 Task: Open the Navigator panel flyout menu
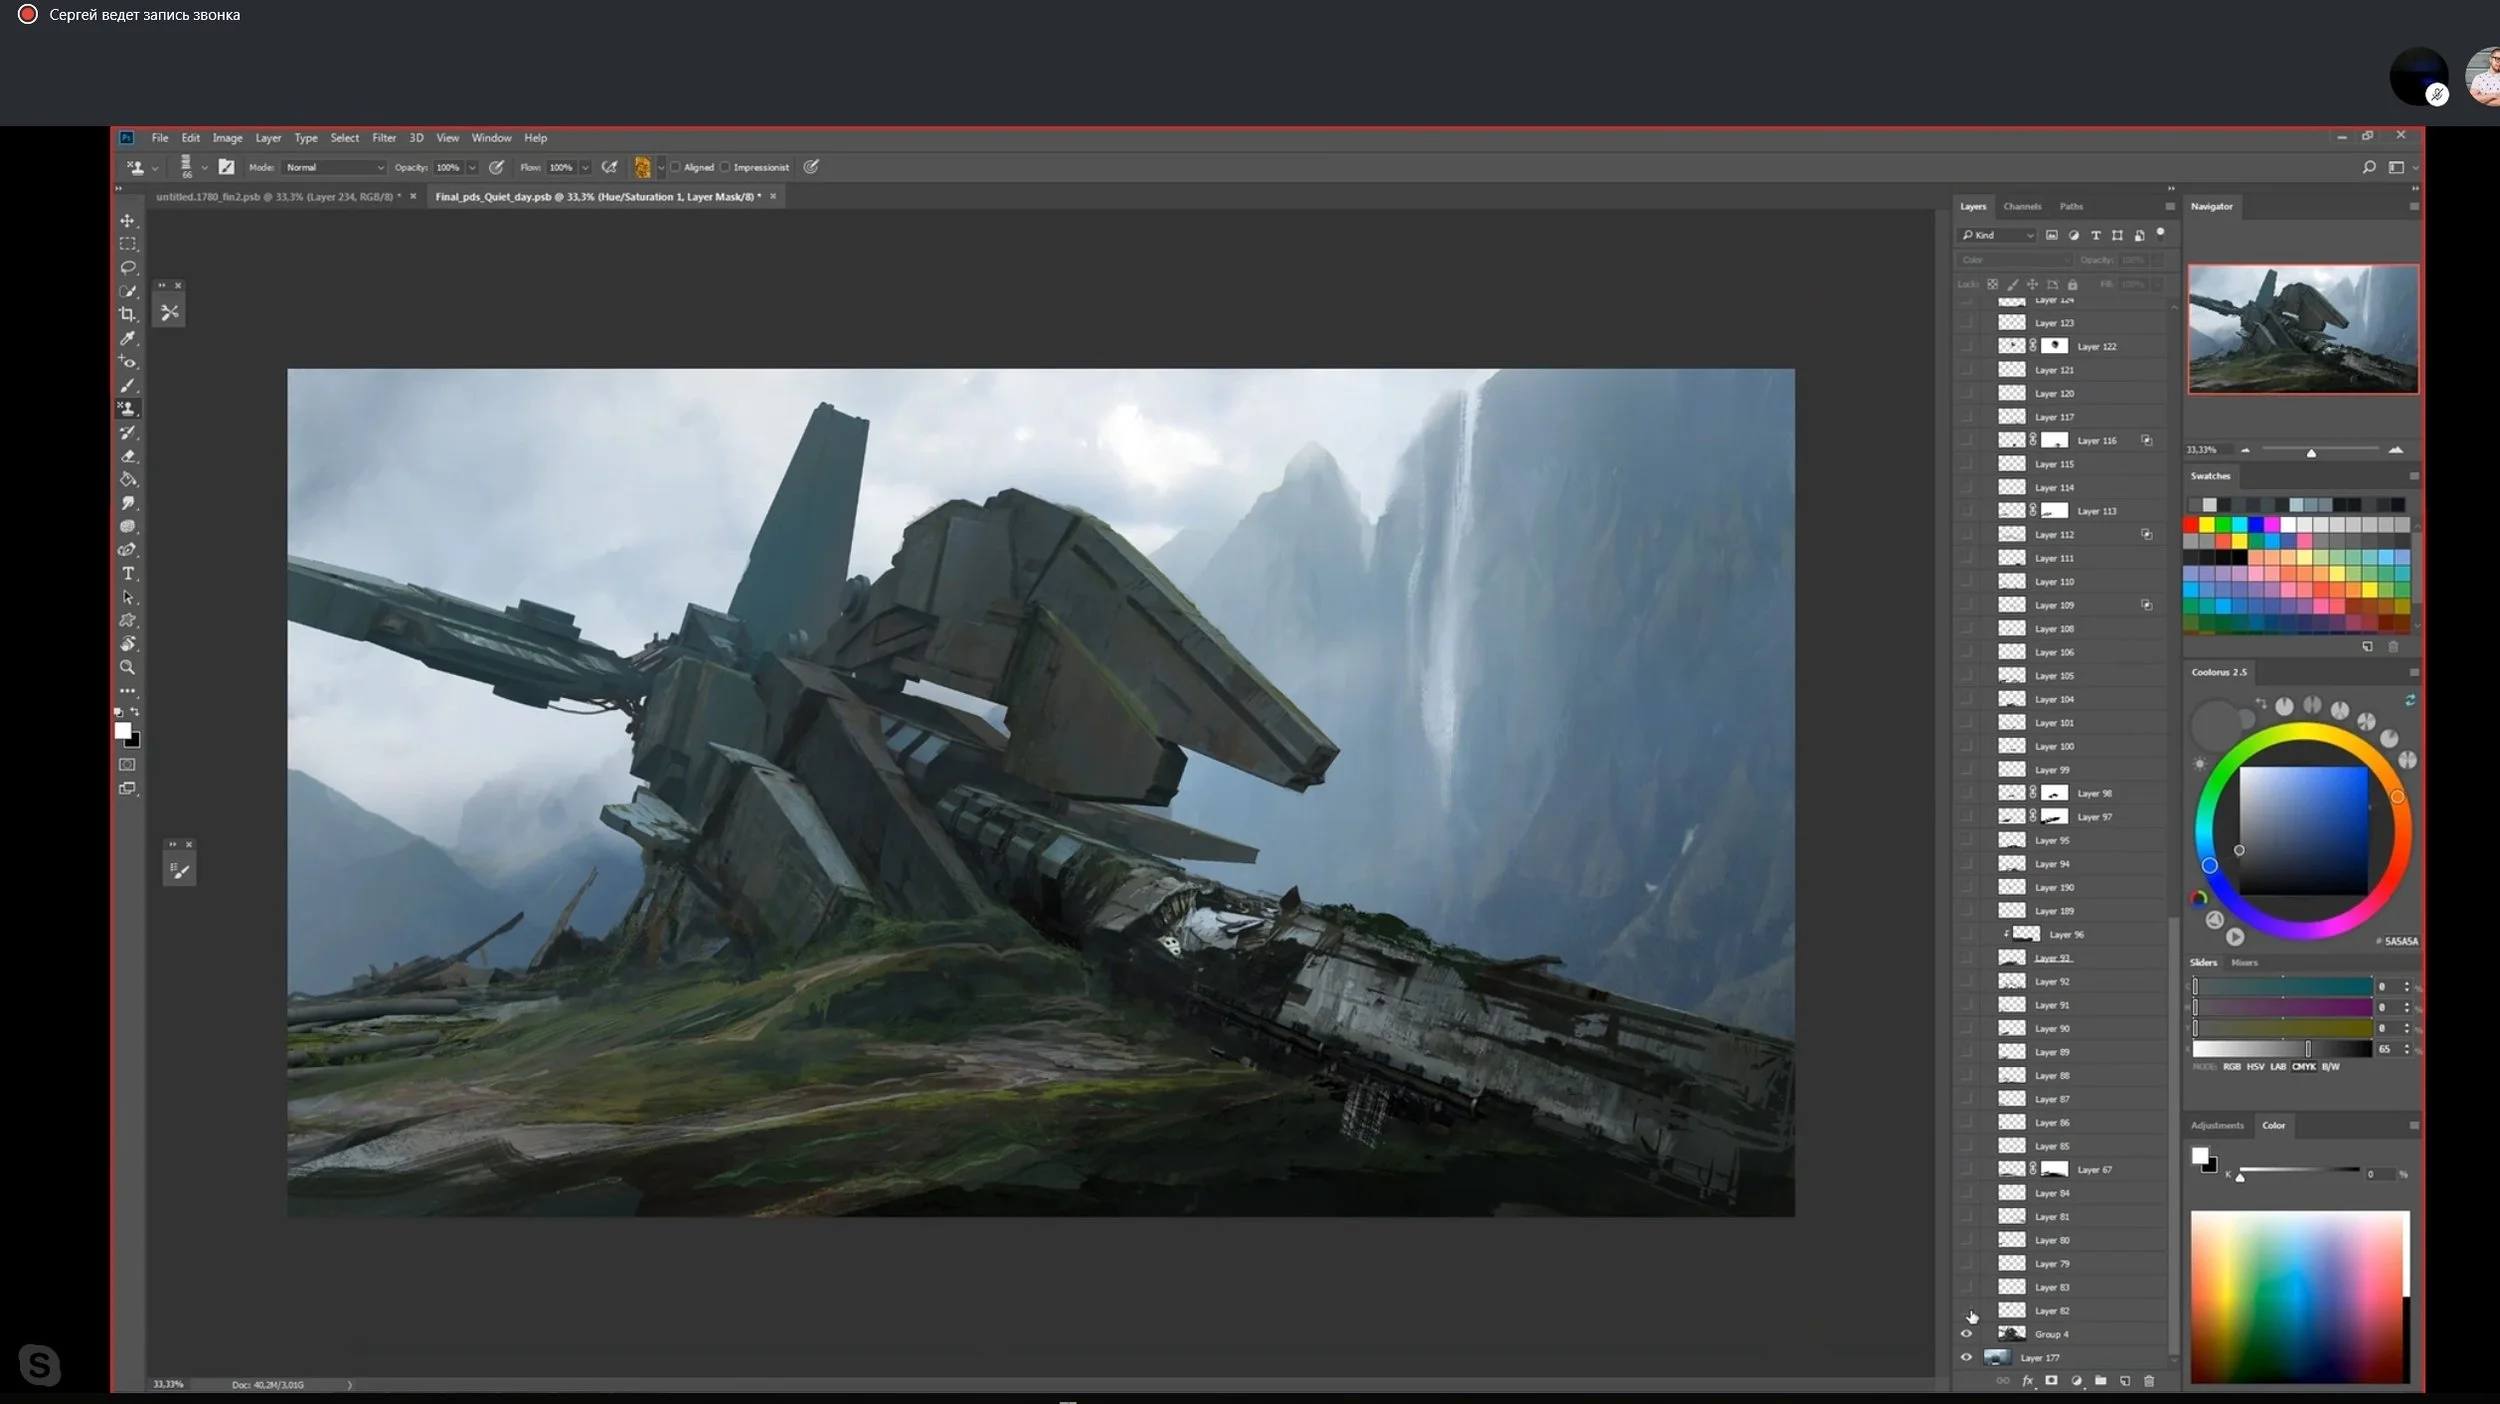click(x=2414, y=206)
